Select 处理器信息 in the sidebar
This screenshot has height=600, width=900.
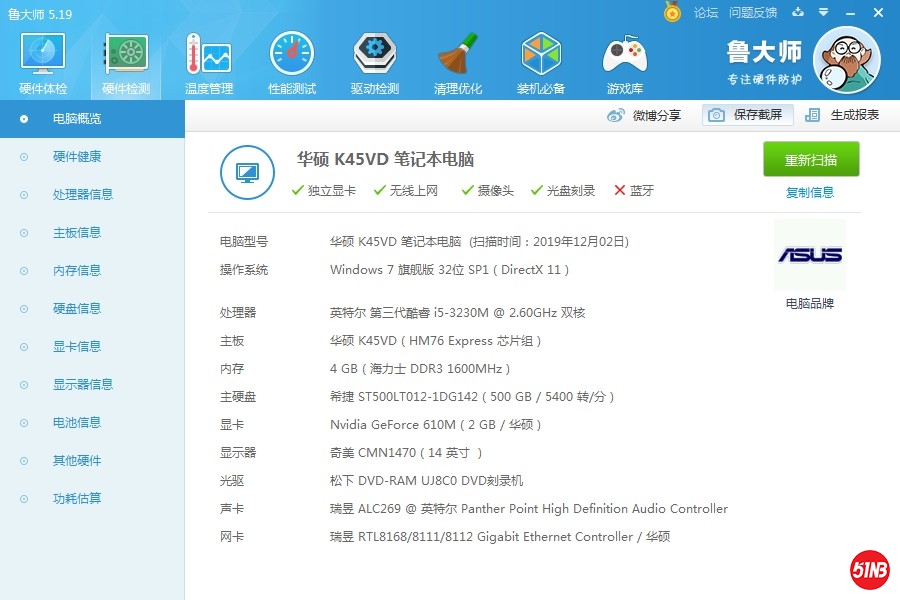[83, 195]
